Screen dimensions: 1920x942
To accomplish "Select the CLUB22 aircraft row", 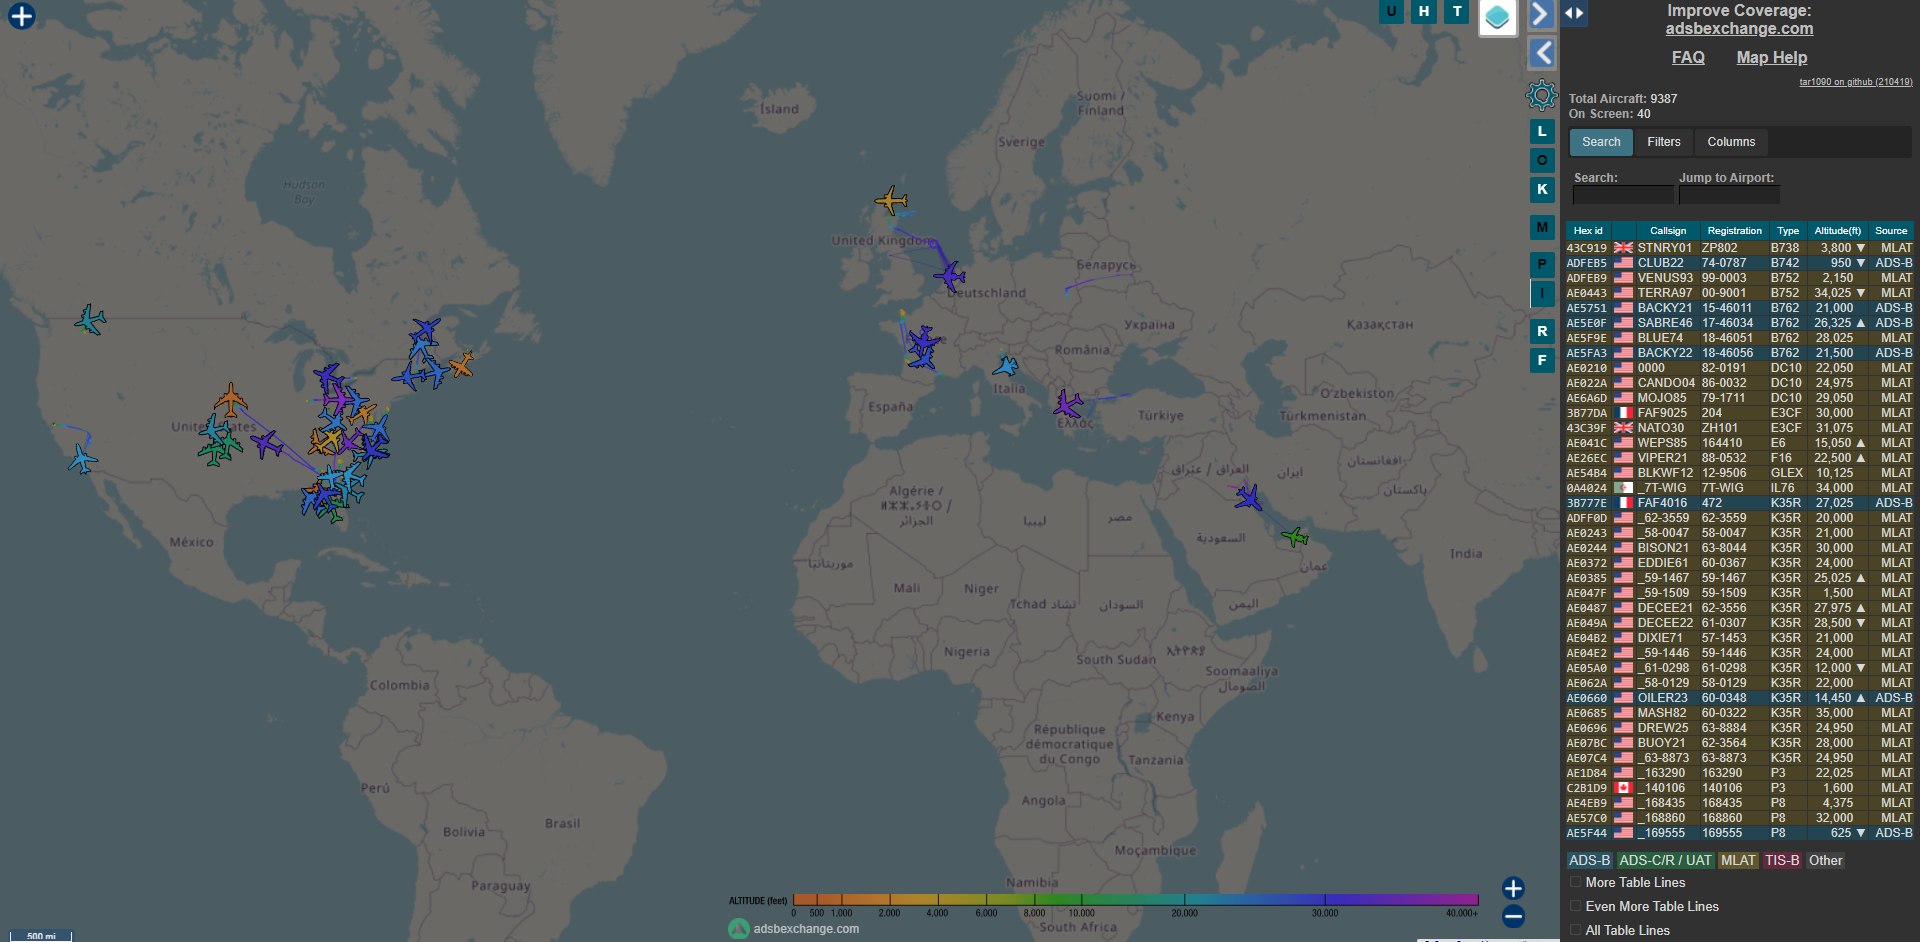I will (x=1739, y=263).
